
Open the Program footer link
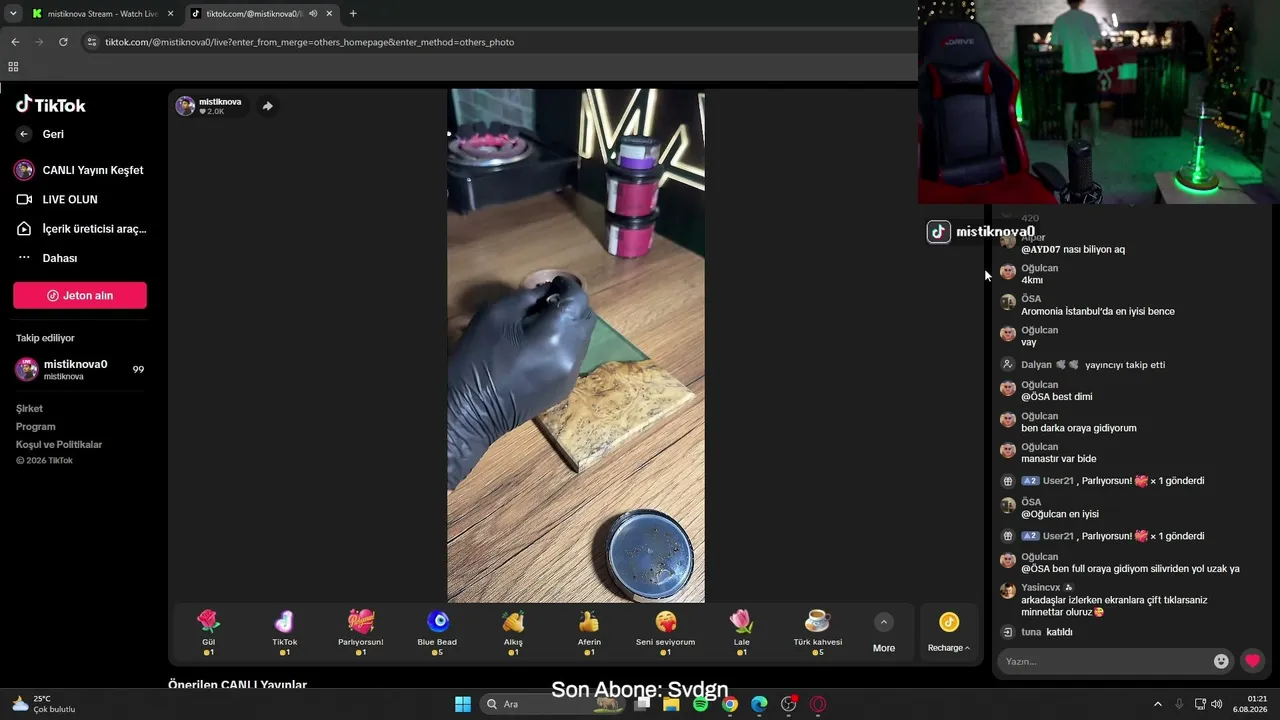pyautogui.click(x=35, y=427)
